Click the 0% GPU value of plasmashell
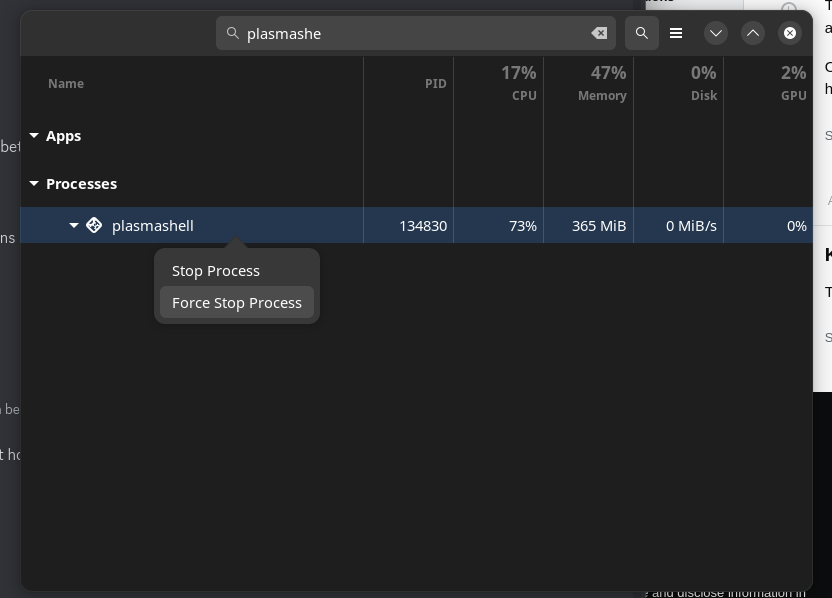This screenshot has height=598, width=832. (796, 226)
